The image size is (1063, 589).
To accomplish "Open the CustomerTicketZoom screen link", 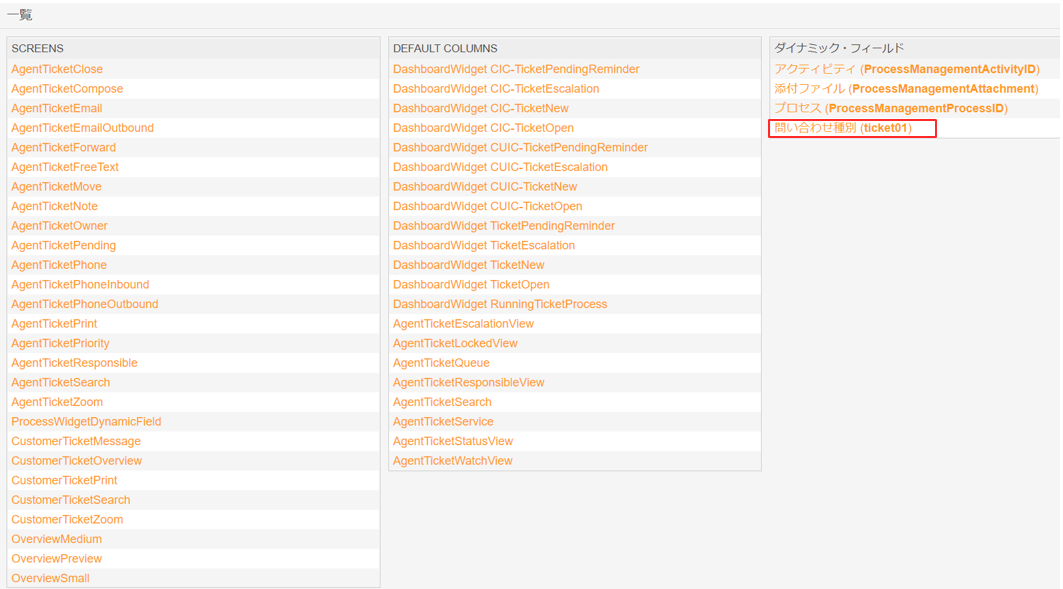I will tap(67, 520).
